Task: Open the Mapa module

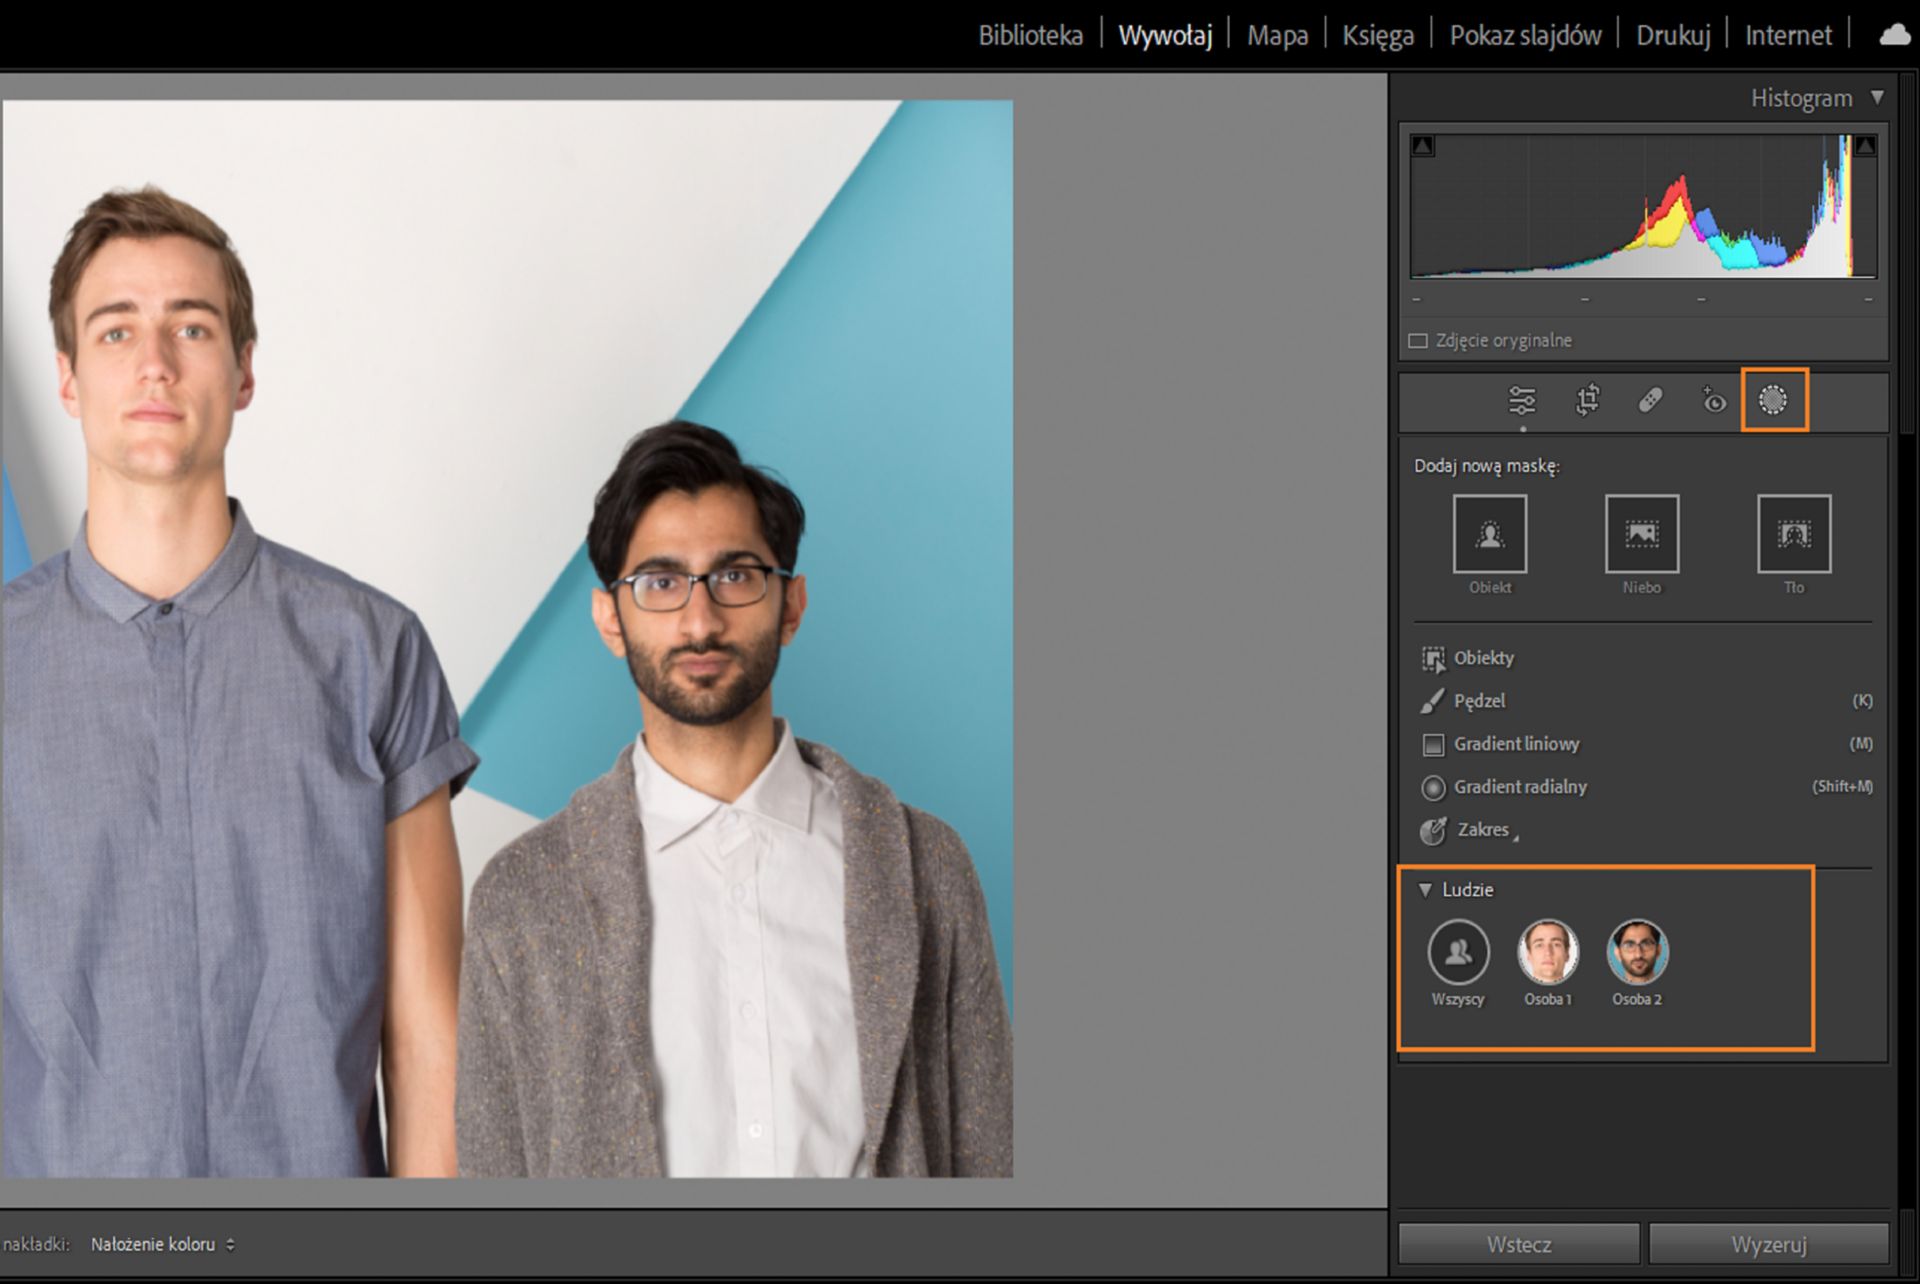Action: [x=1277, y=35]
